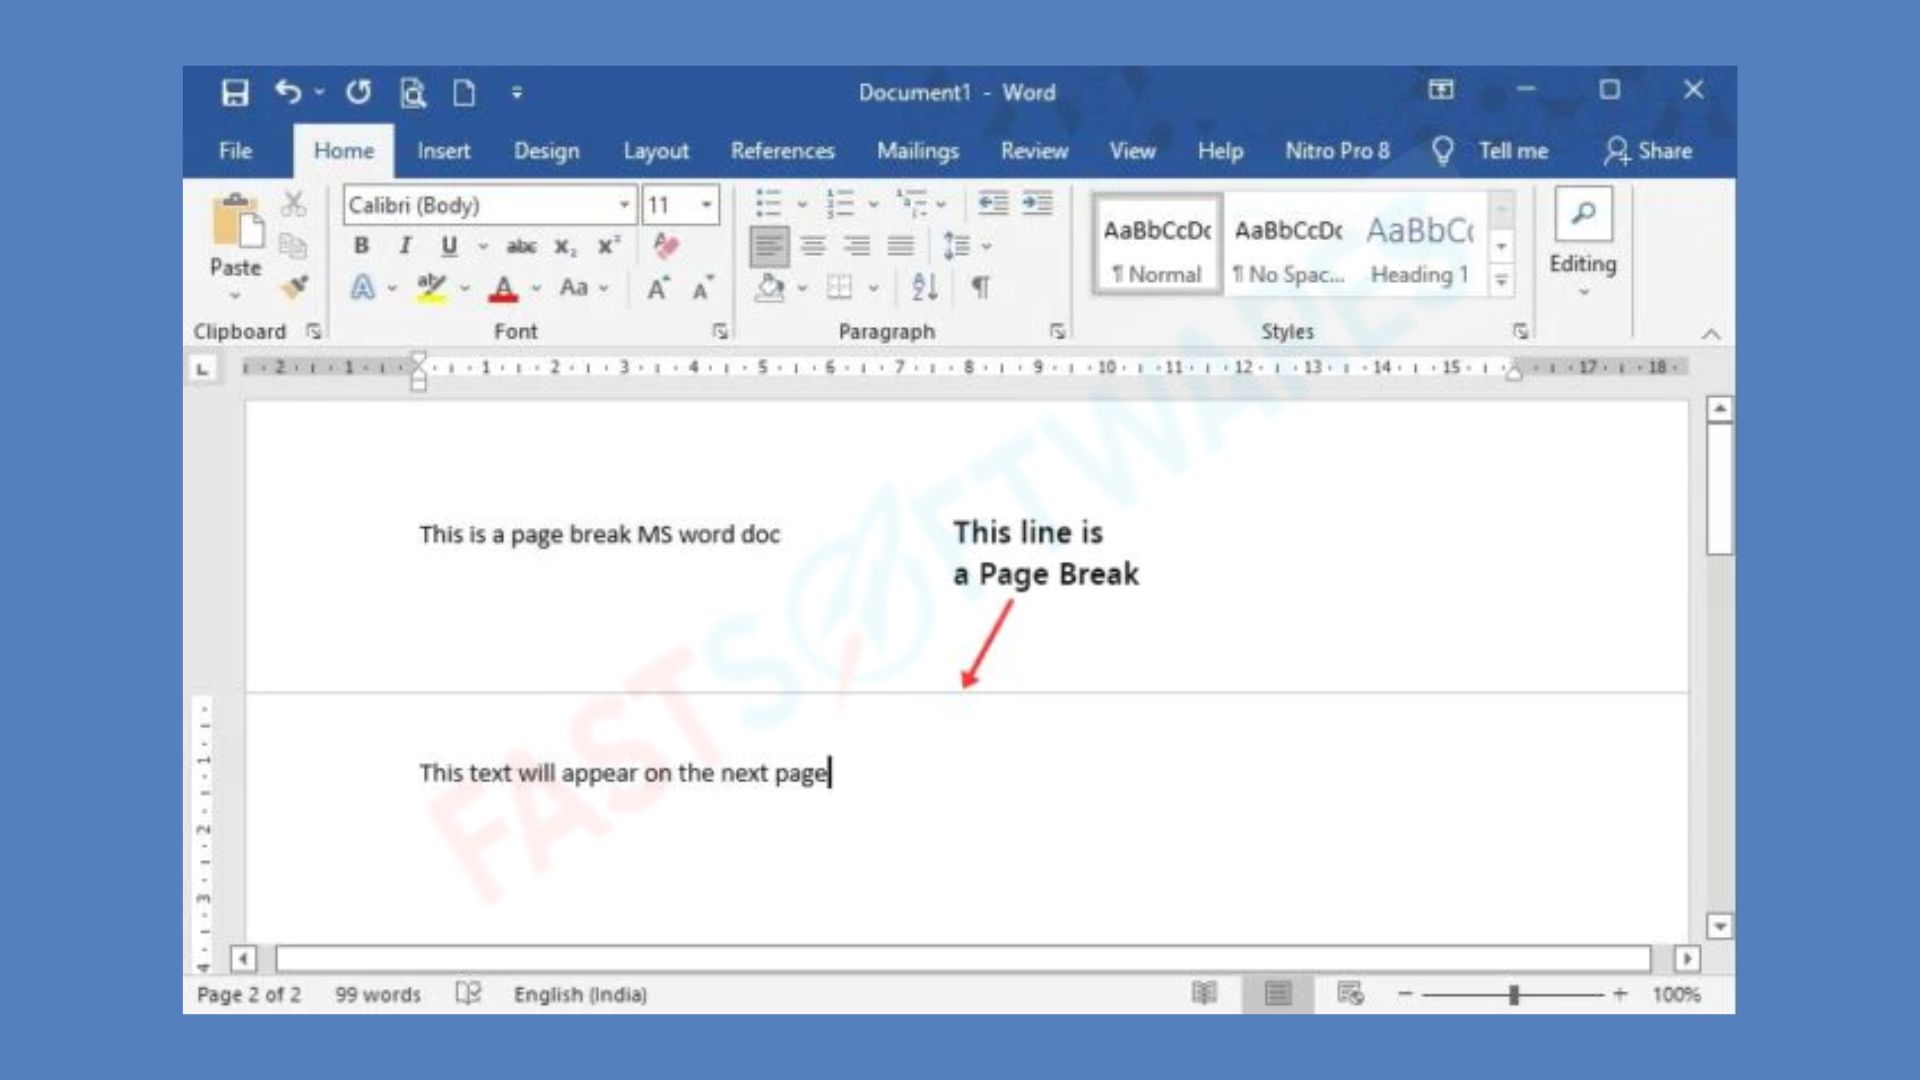
Task: Apply the No Spacing style
Action: tap(1289, 246)
